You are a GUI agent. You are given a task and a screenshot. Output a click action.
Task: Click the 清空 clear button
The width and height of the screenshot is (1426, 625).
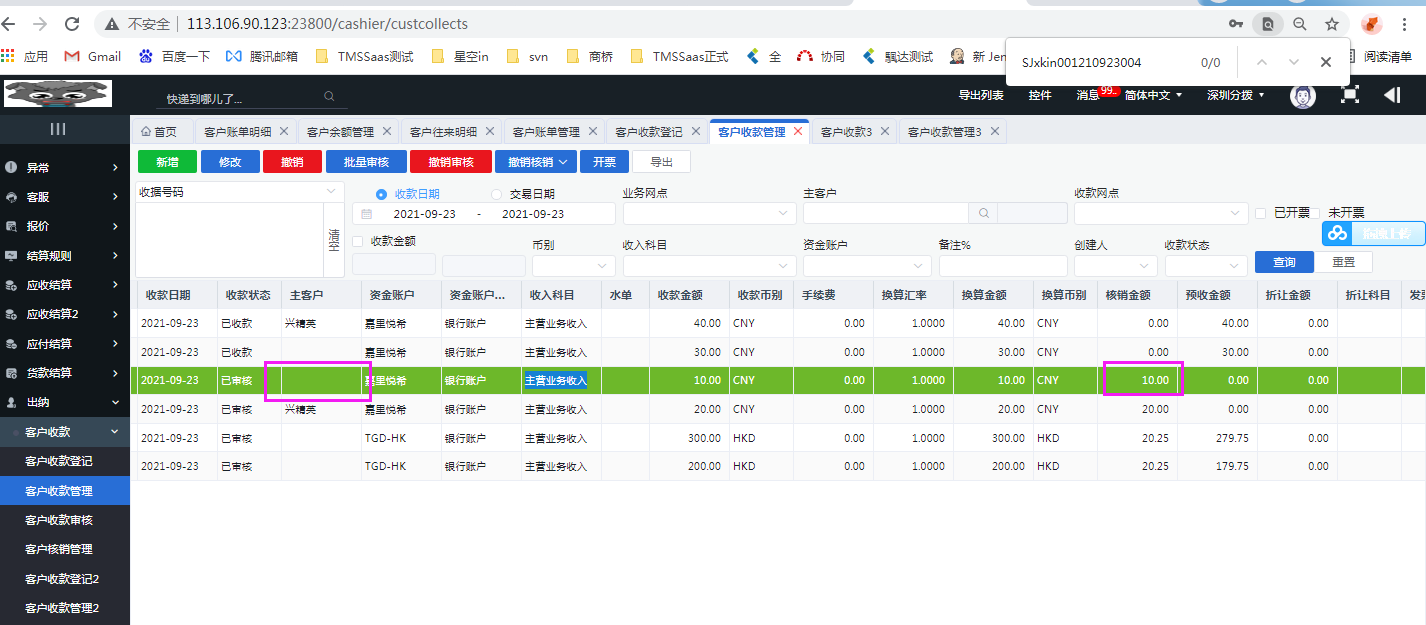coord(334,239)
